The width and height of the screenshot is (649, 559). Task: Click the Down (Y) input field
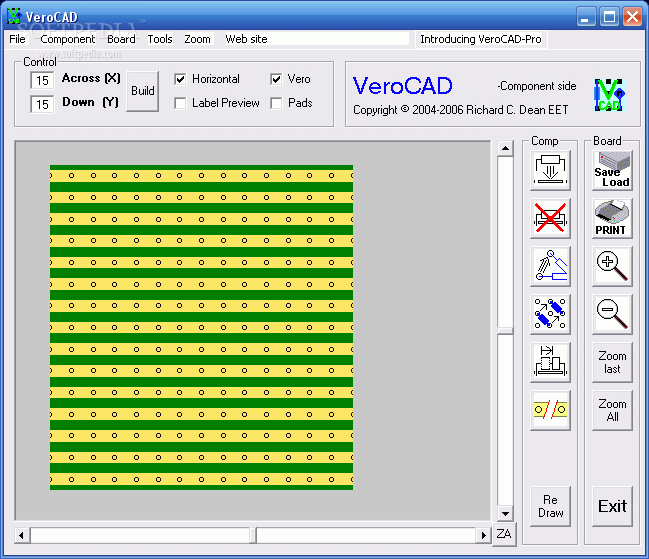tap(42, 104)
